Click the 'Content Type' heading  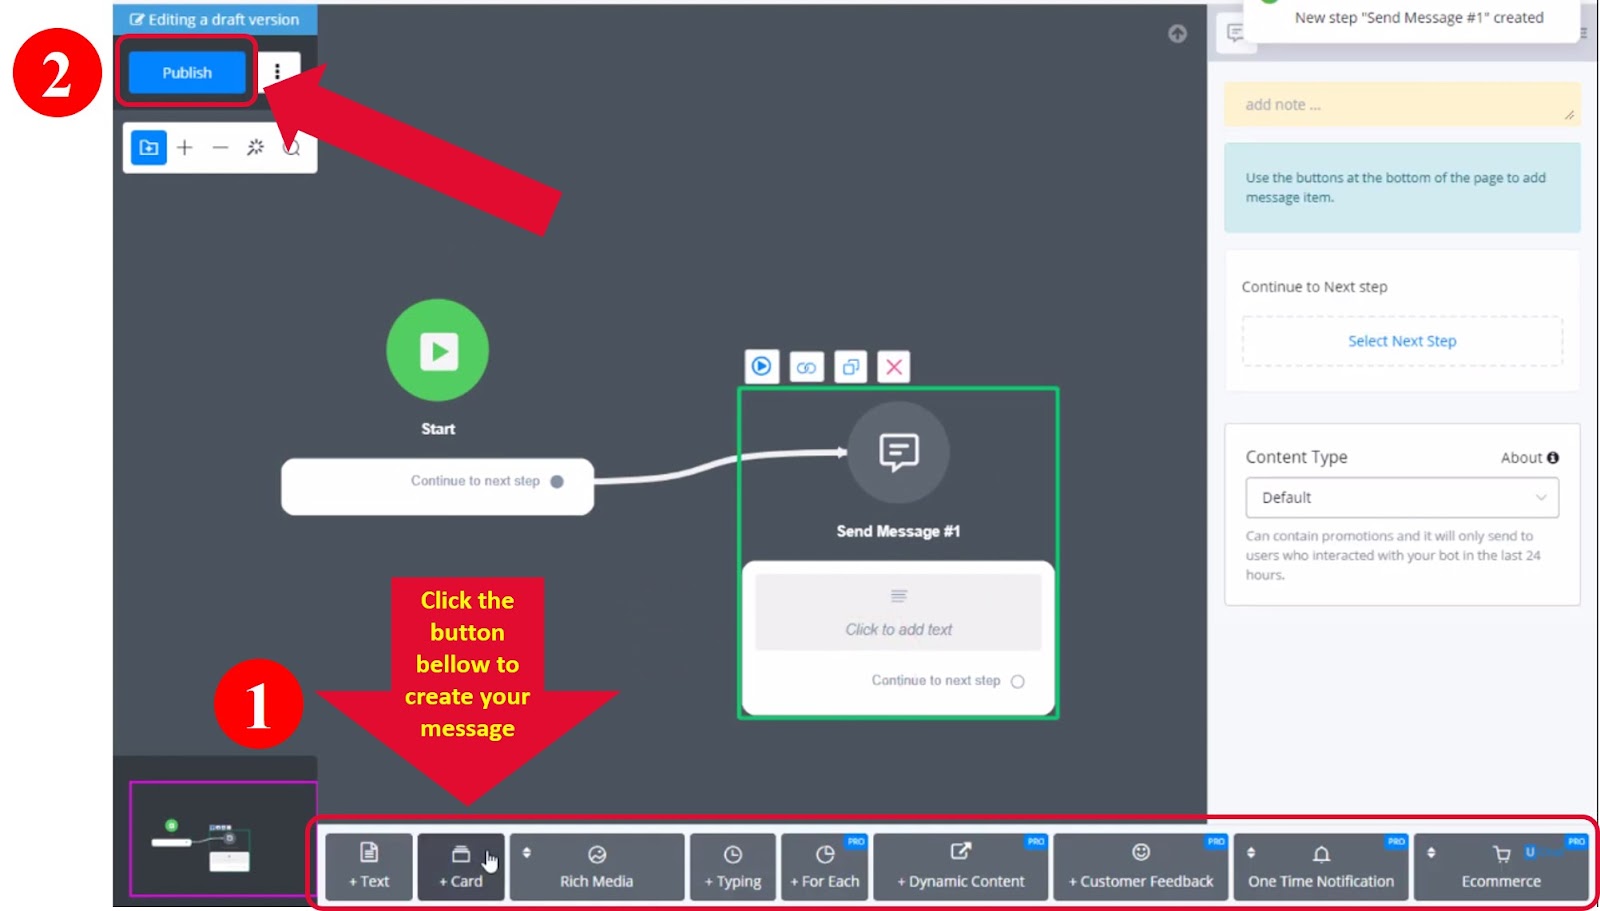[1296, 457]
